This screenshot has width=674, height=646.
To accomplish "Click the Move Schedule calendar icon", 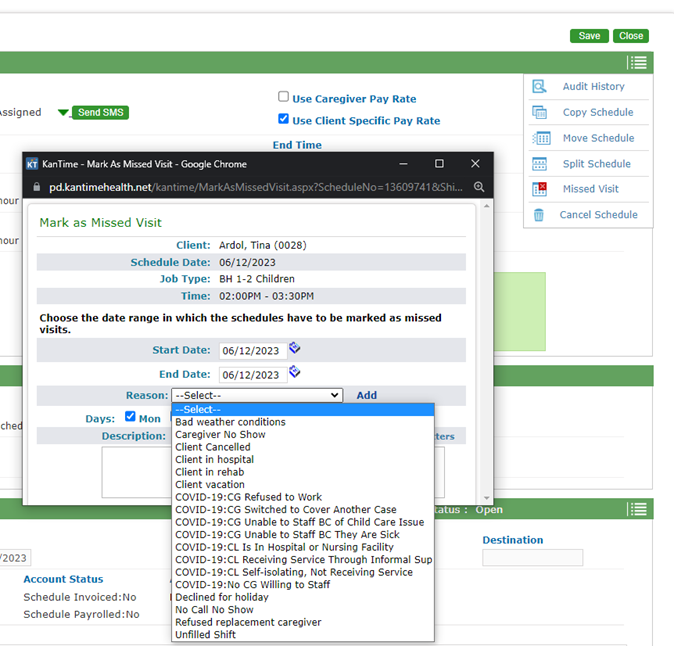I will [x=540, y=138].
